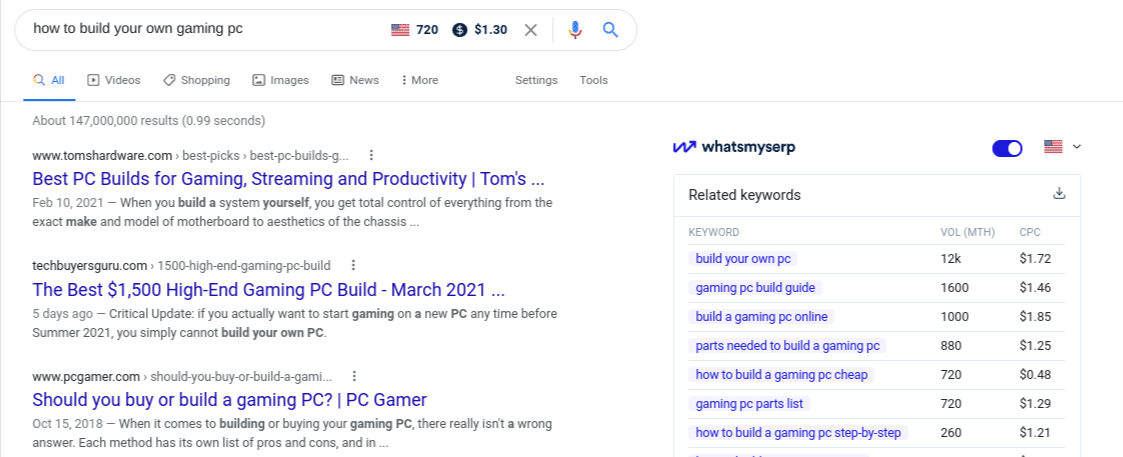This screenshot has width=1123, height=457.
Task: Click 'how to build a gaming pc step-by-step' keyword
Action: click(799, 433)
